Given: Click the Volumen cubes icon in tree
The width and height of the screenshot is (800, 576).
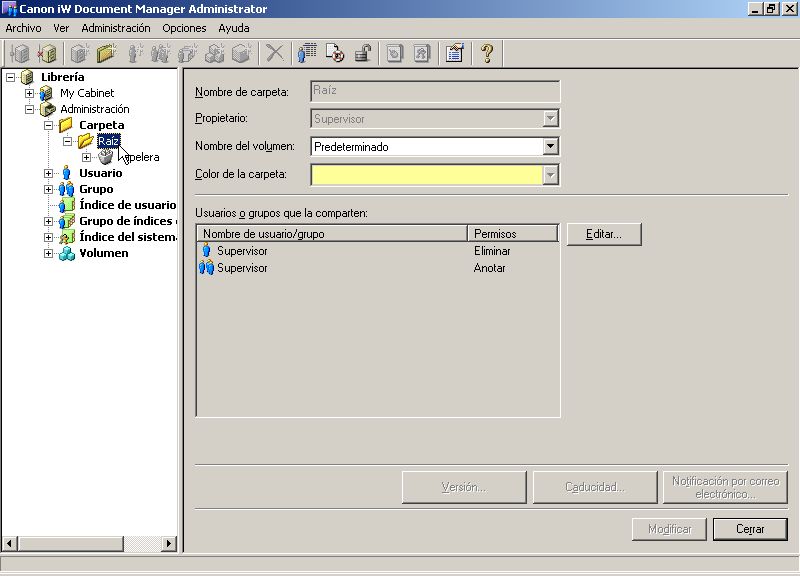Looking at the screenshot, I should click(x=67, y=254).
